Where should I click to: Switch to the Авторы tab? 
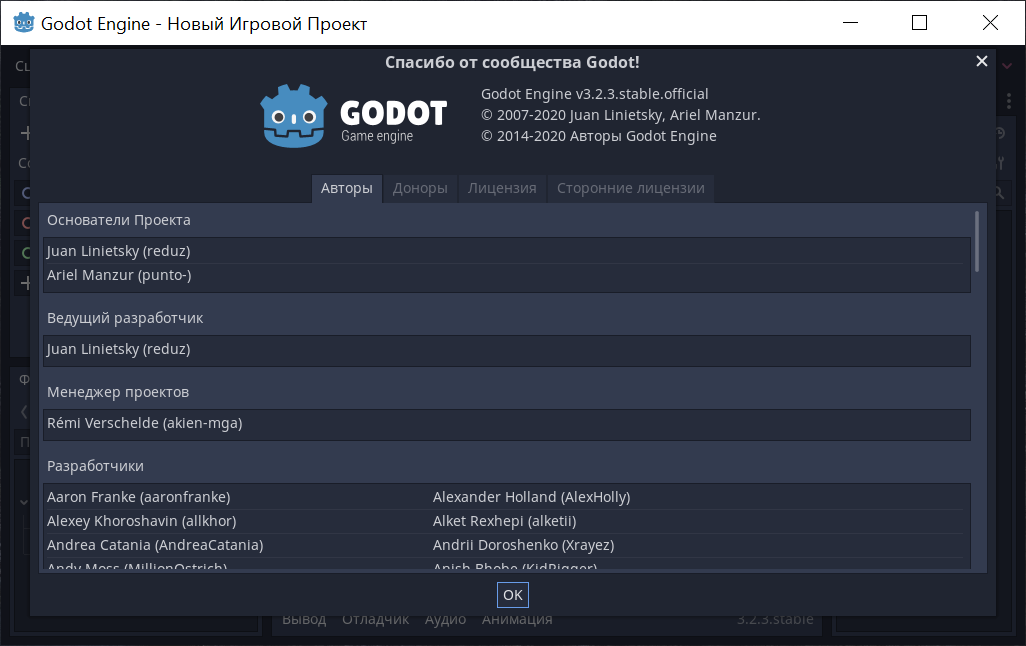click(346, 188)
